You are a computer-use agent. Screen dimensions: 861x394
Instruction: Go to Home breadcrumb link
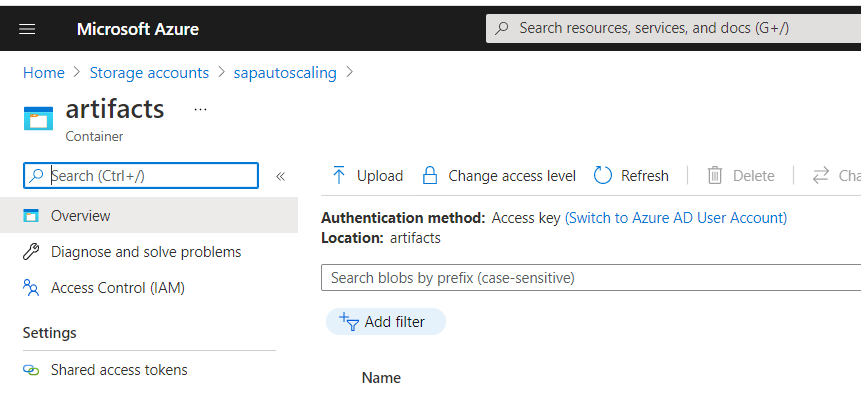click(43, 73)
